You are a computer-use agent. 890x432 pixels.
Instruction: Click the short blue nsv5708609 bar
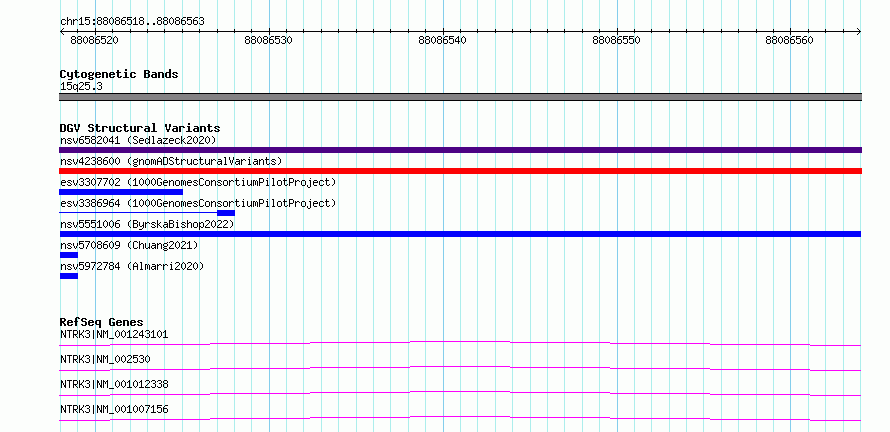tap(69, 255)
